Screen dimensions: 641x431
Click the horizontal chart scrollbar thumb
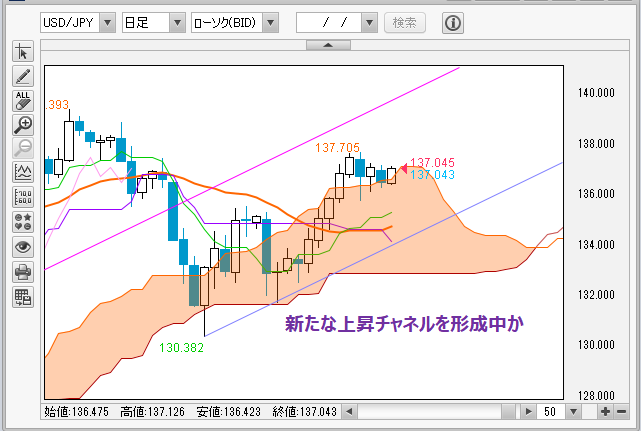point(509,411)
